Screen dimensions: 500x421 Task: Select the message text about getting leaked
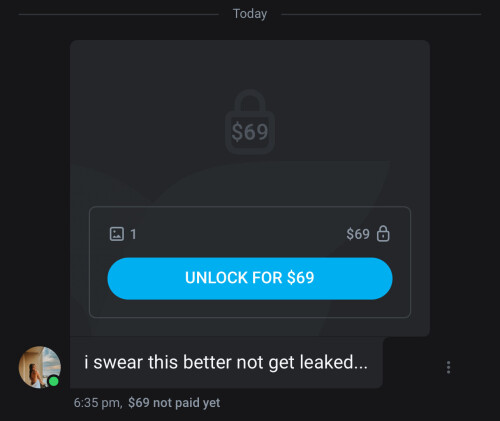pos(226,362)
